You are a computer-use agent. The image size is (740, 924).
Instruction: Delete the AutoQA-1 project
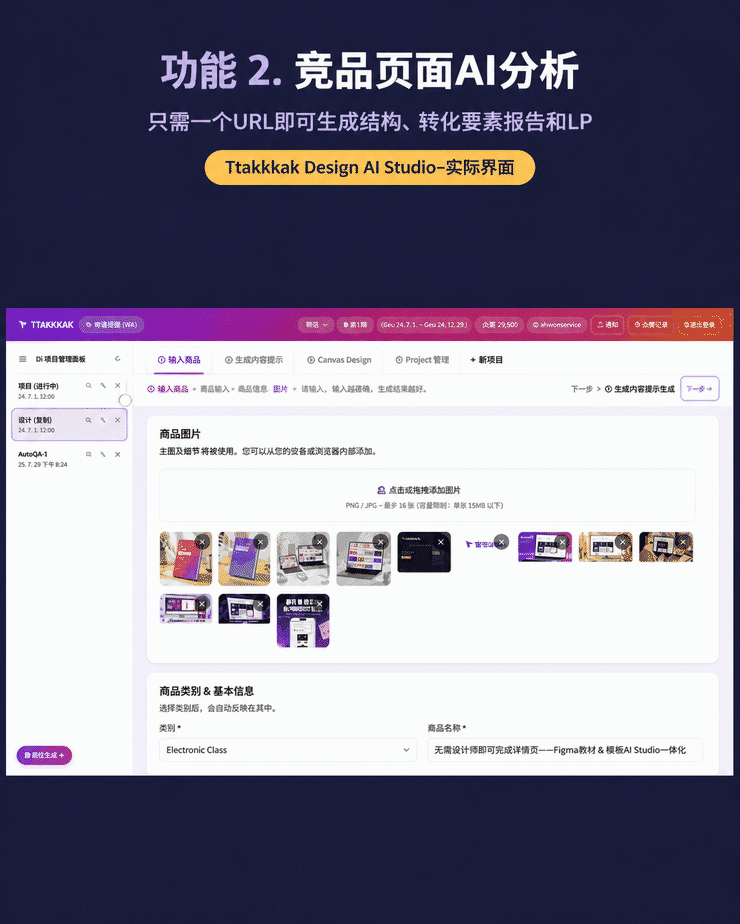tap(118, 454)
